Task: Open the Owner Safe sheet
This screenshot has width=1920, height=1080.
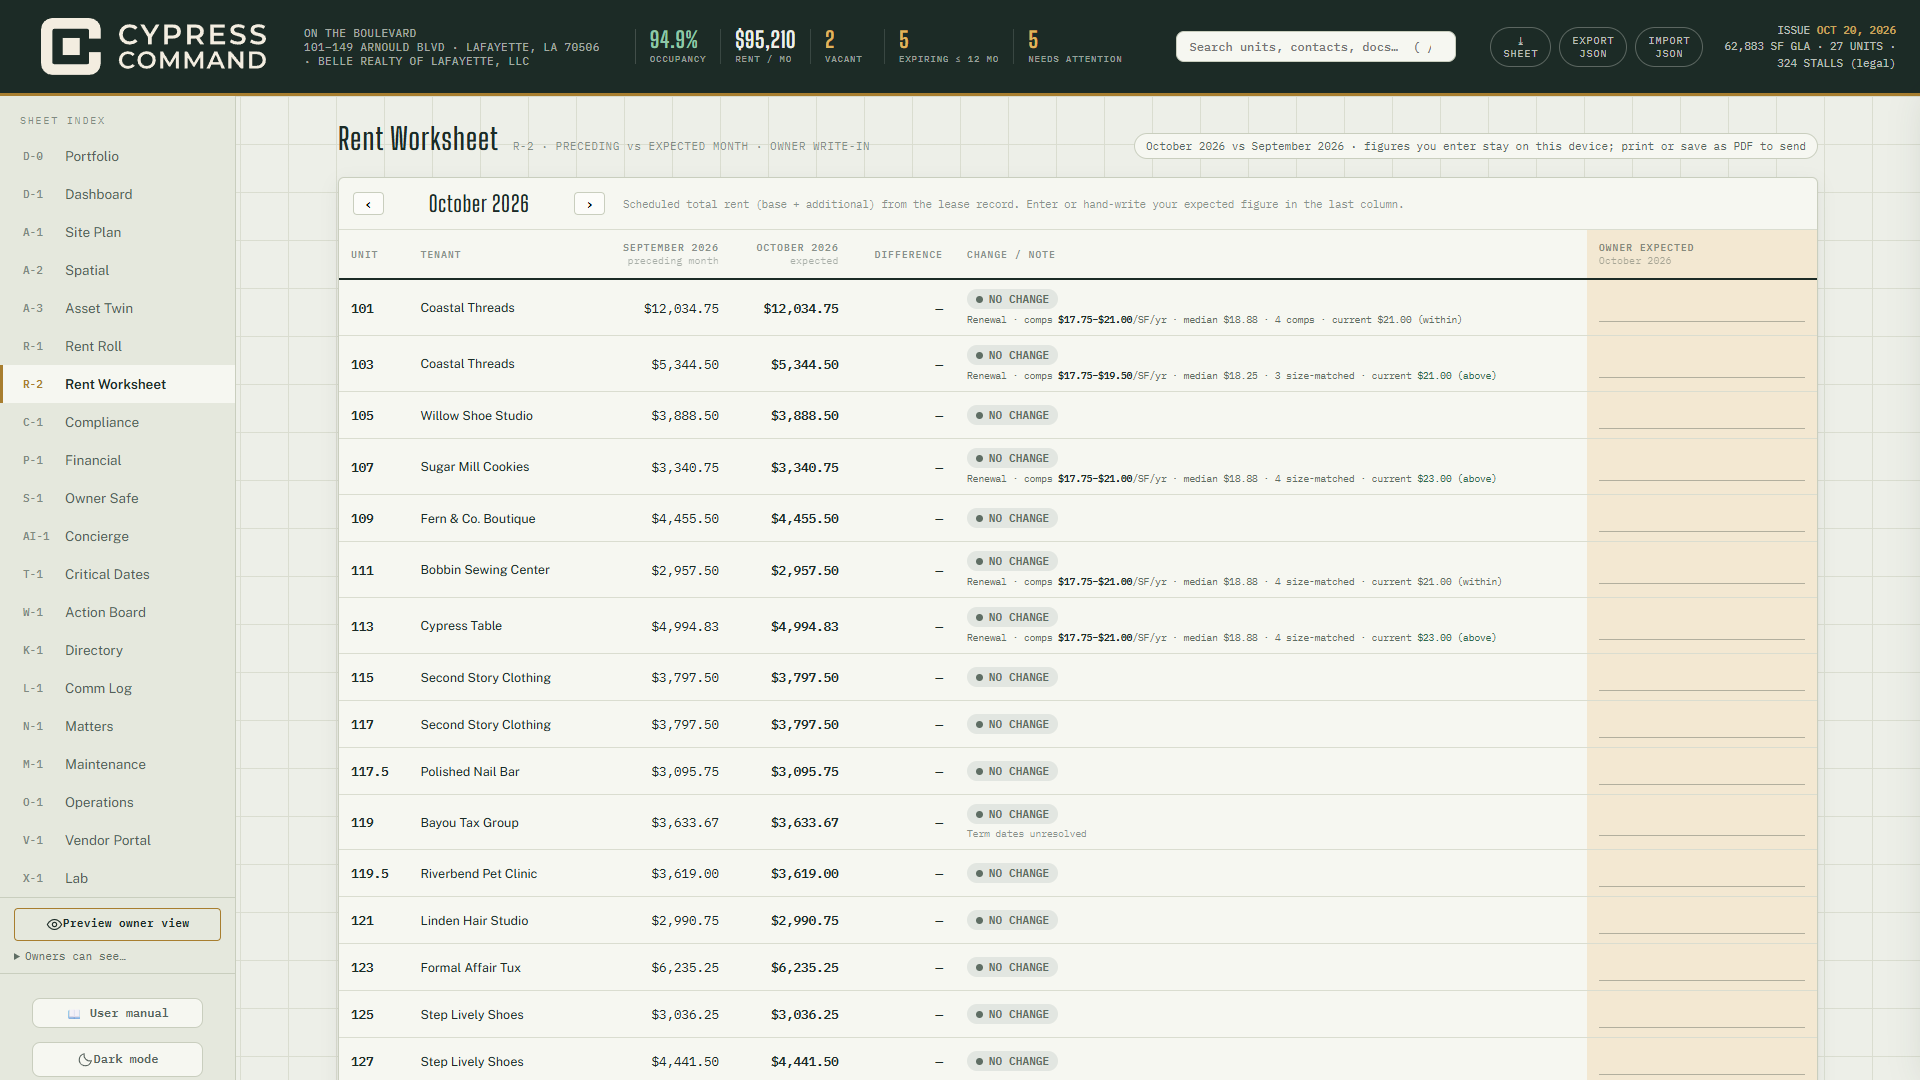Action: click(118, 498)
